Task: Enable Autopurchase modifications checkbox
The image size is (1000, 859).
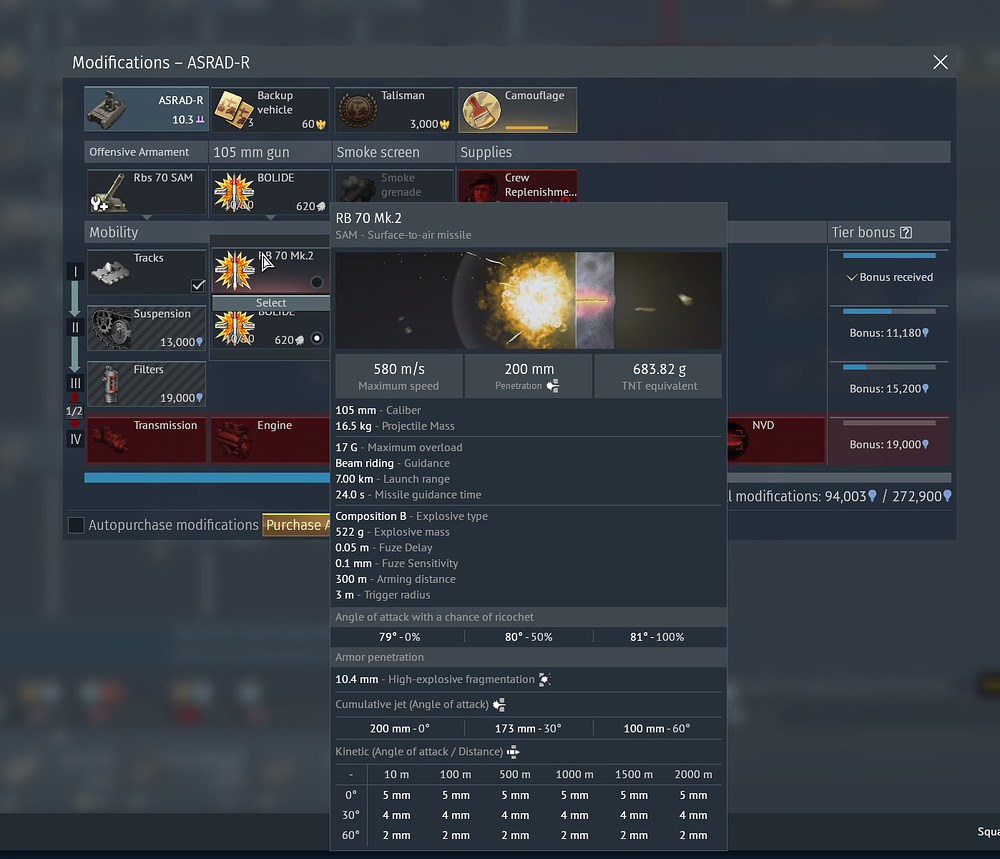Action: click(76, 525)
